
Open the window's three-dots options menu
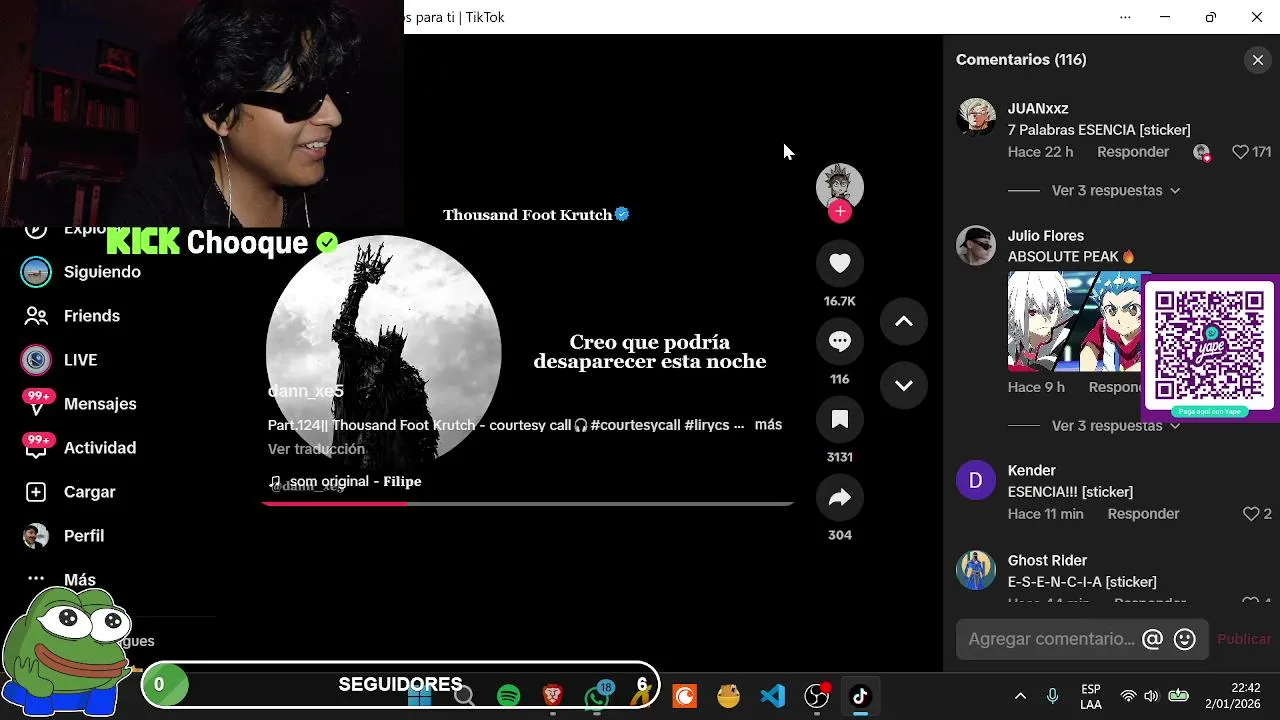1125,17
